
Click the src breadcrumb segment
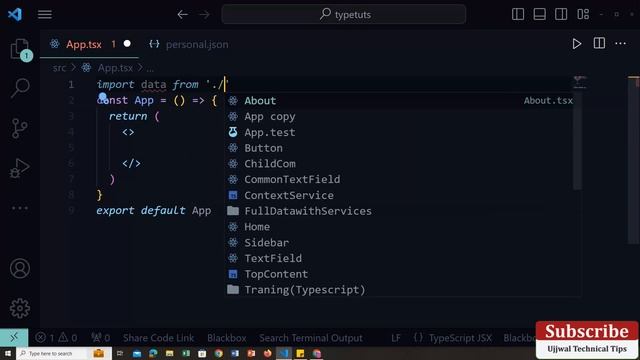(x=59, y=68)
